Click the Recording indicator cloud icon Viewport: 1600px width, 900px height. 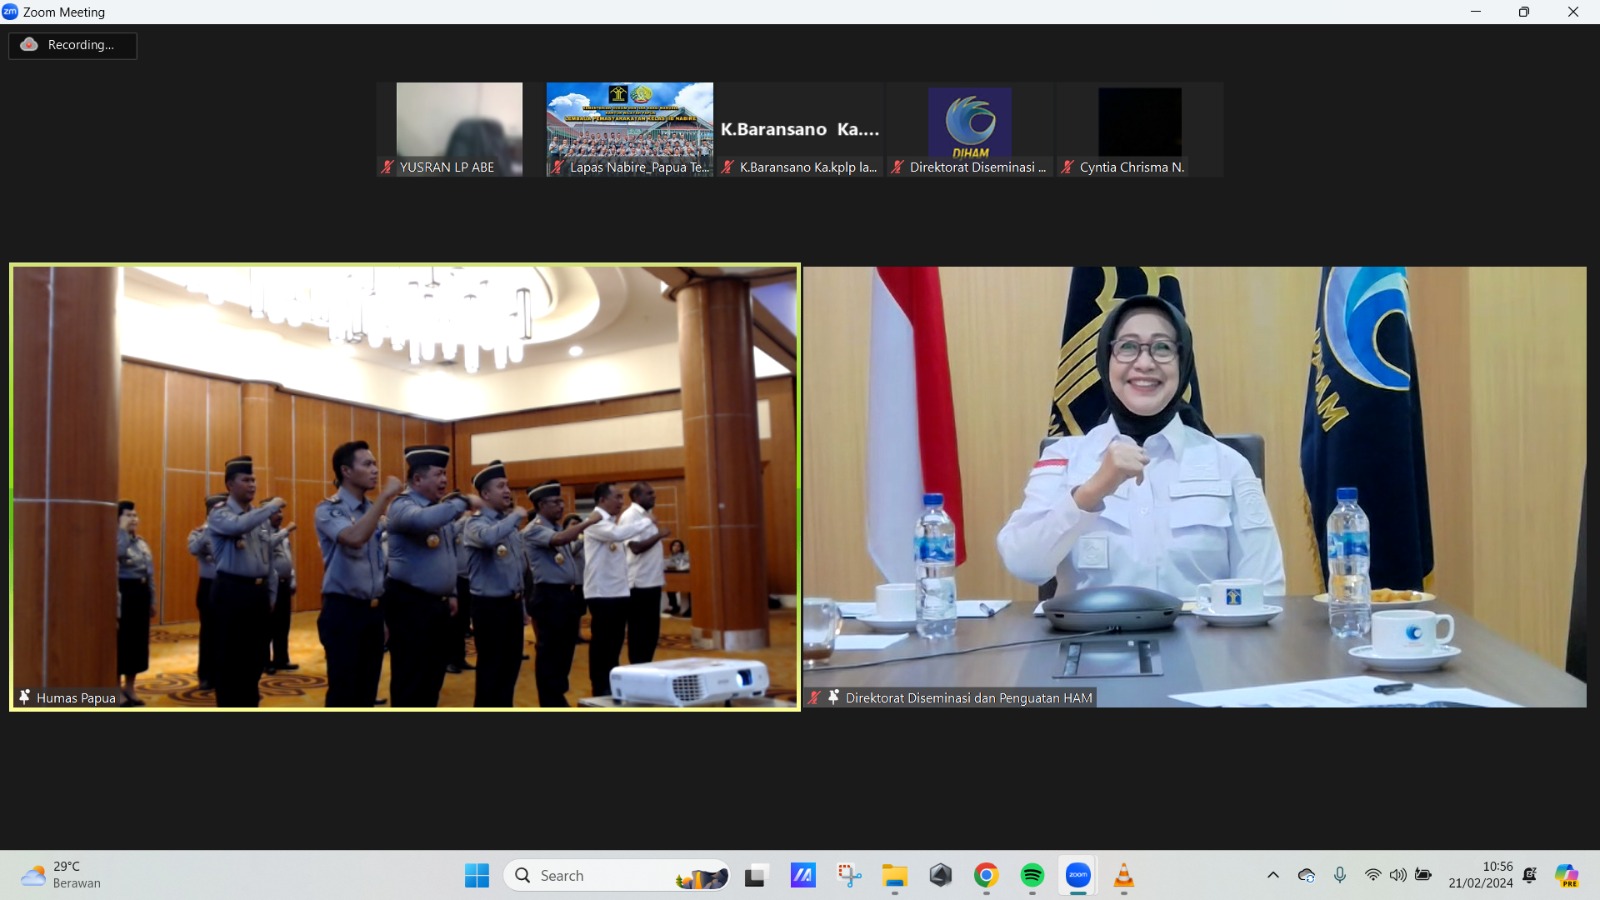(x=29, y=45)
